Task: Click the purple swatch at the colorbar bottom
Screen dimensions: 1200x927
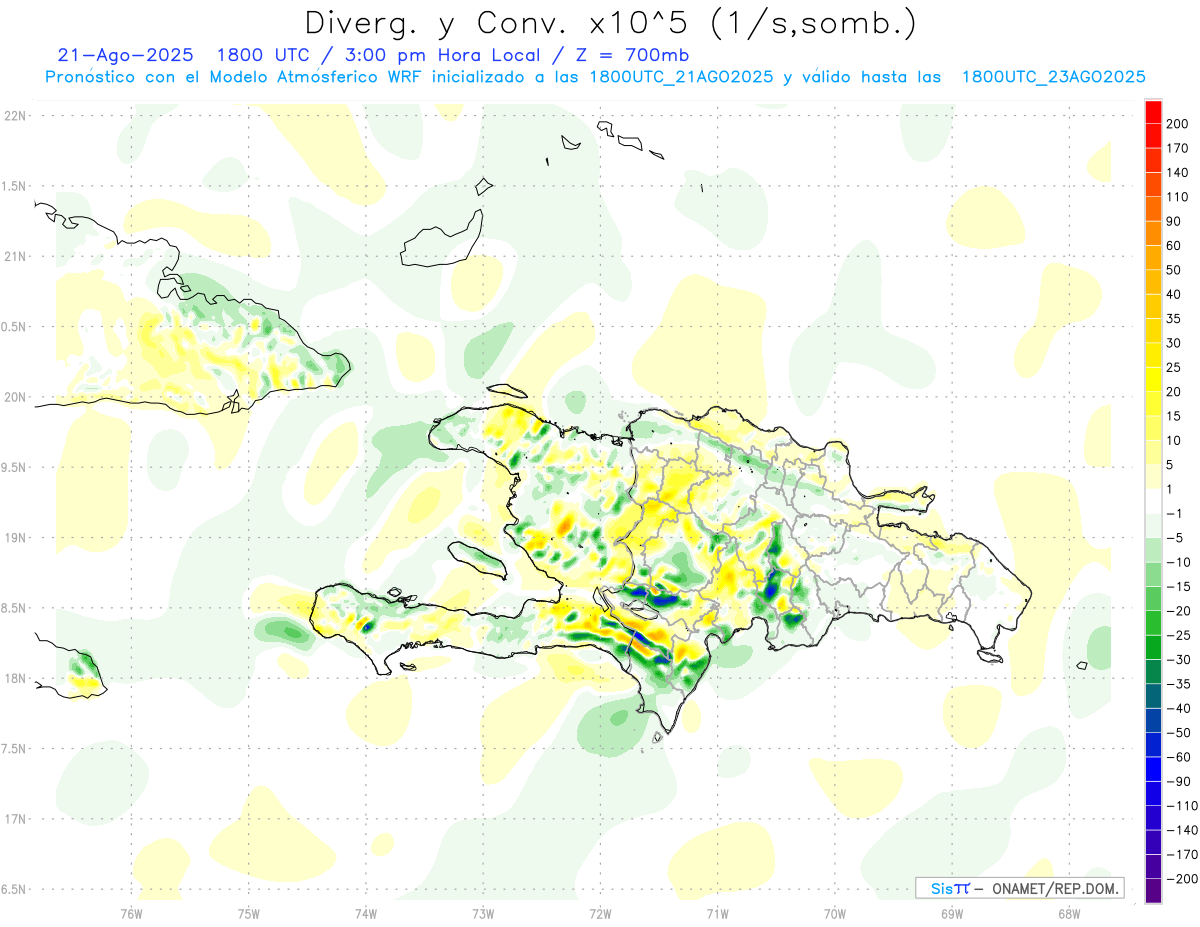Action: tap(1153, 890)
